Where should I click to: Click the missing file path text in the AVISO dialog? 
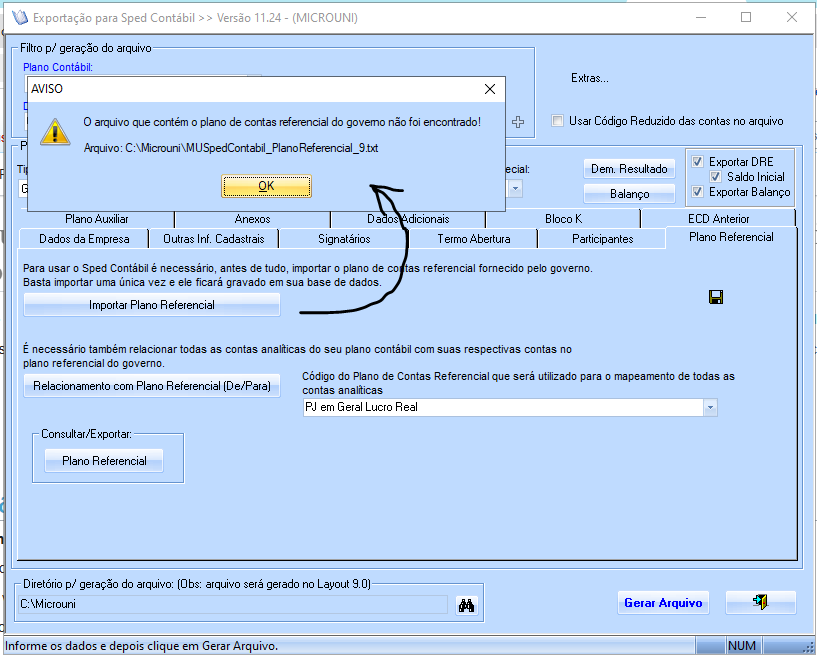click(x=231, y=148)
